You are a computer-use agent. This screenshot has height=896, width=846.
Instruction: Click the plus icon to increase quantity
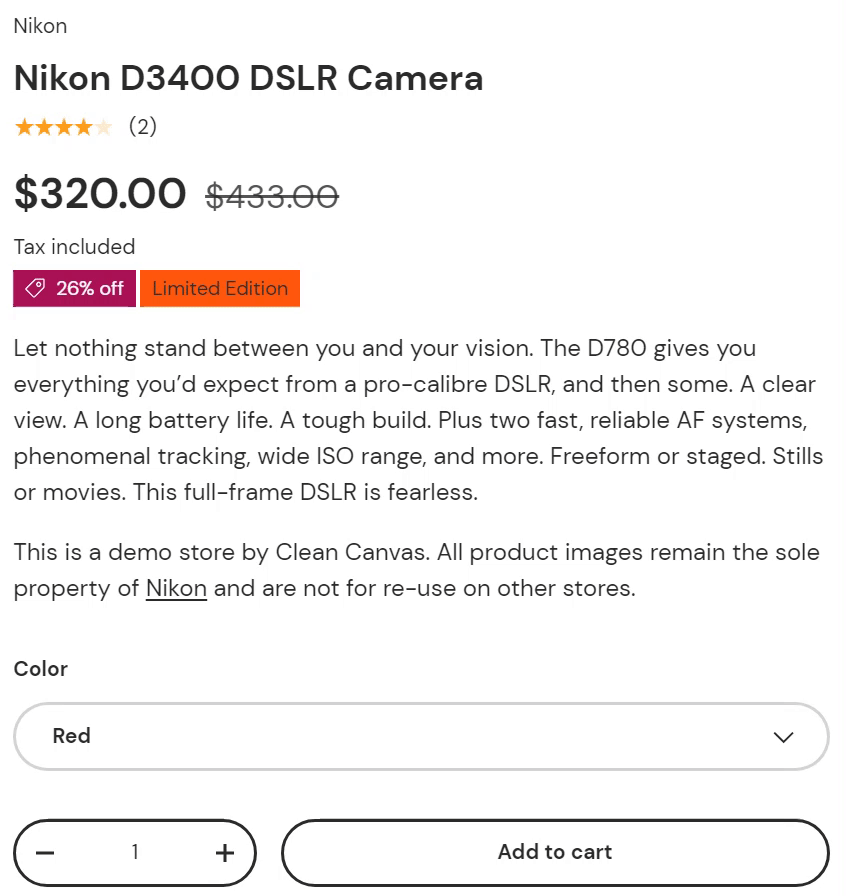pos(225,853)
